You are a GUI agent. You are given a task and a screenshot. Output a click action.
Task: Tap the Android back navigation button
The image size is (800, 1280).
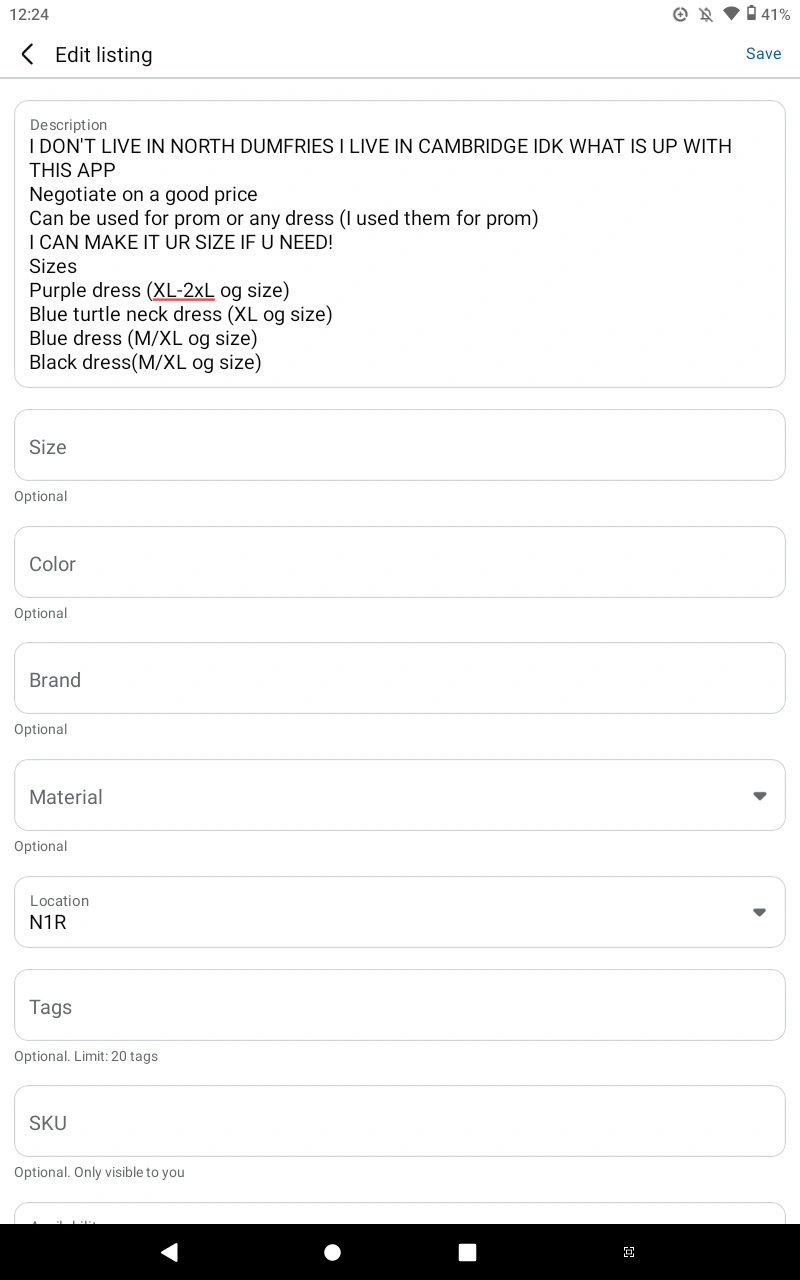click(x=170, y=1252)
